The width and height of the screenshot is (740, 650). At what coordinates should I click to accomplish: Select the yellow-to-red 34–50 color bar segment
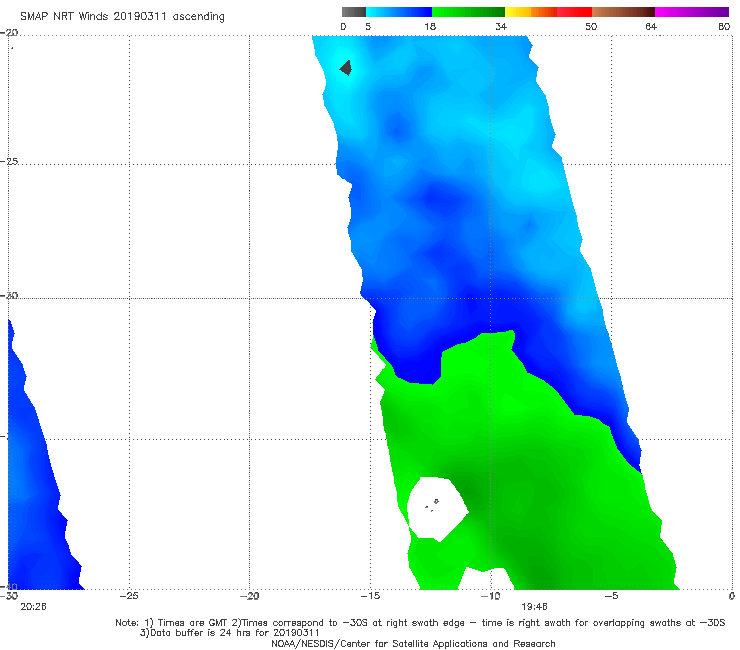pos(548,12)
